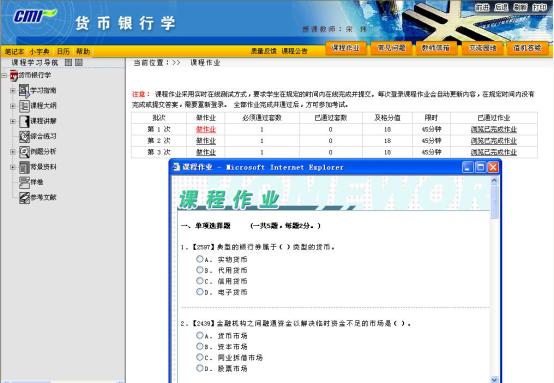The height and width of the screenshot is (383, 554).
Task: Expand the 学习指南 tree node
Action: pyautogui.click(x=13, y=90)
